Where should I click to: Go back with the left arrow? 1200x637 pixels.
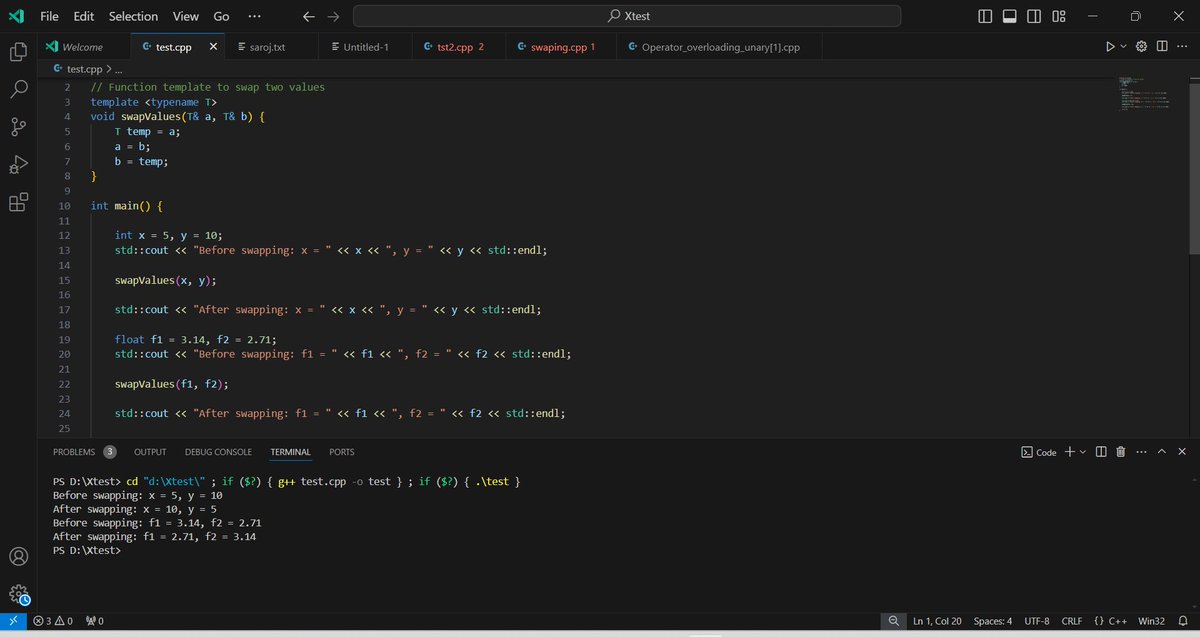[x=310, y=16]
